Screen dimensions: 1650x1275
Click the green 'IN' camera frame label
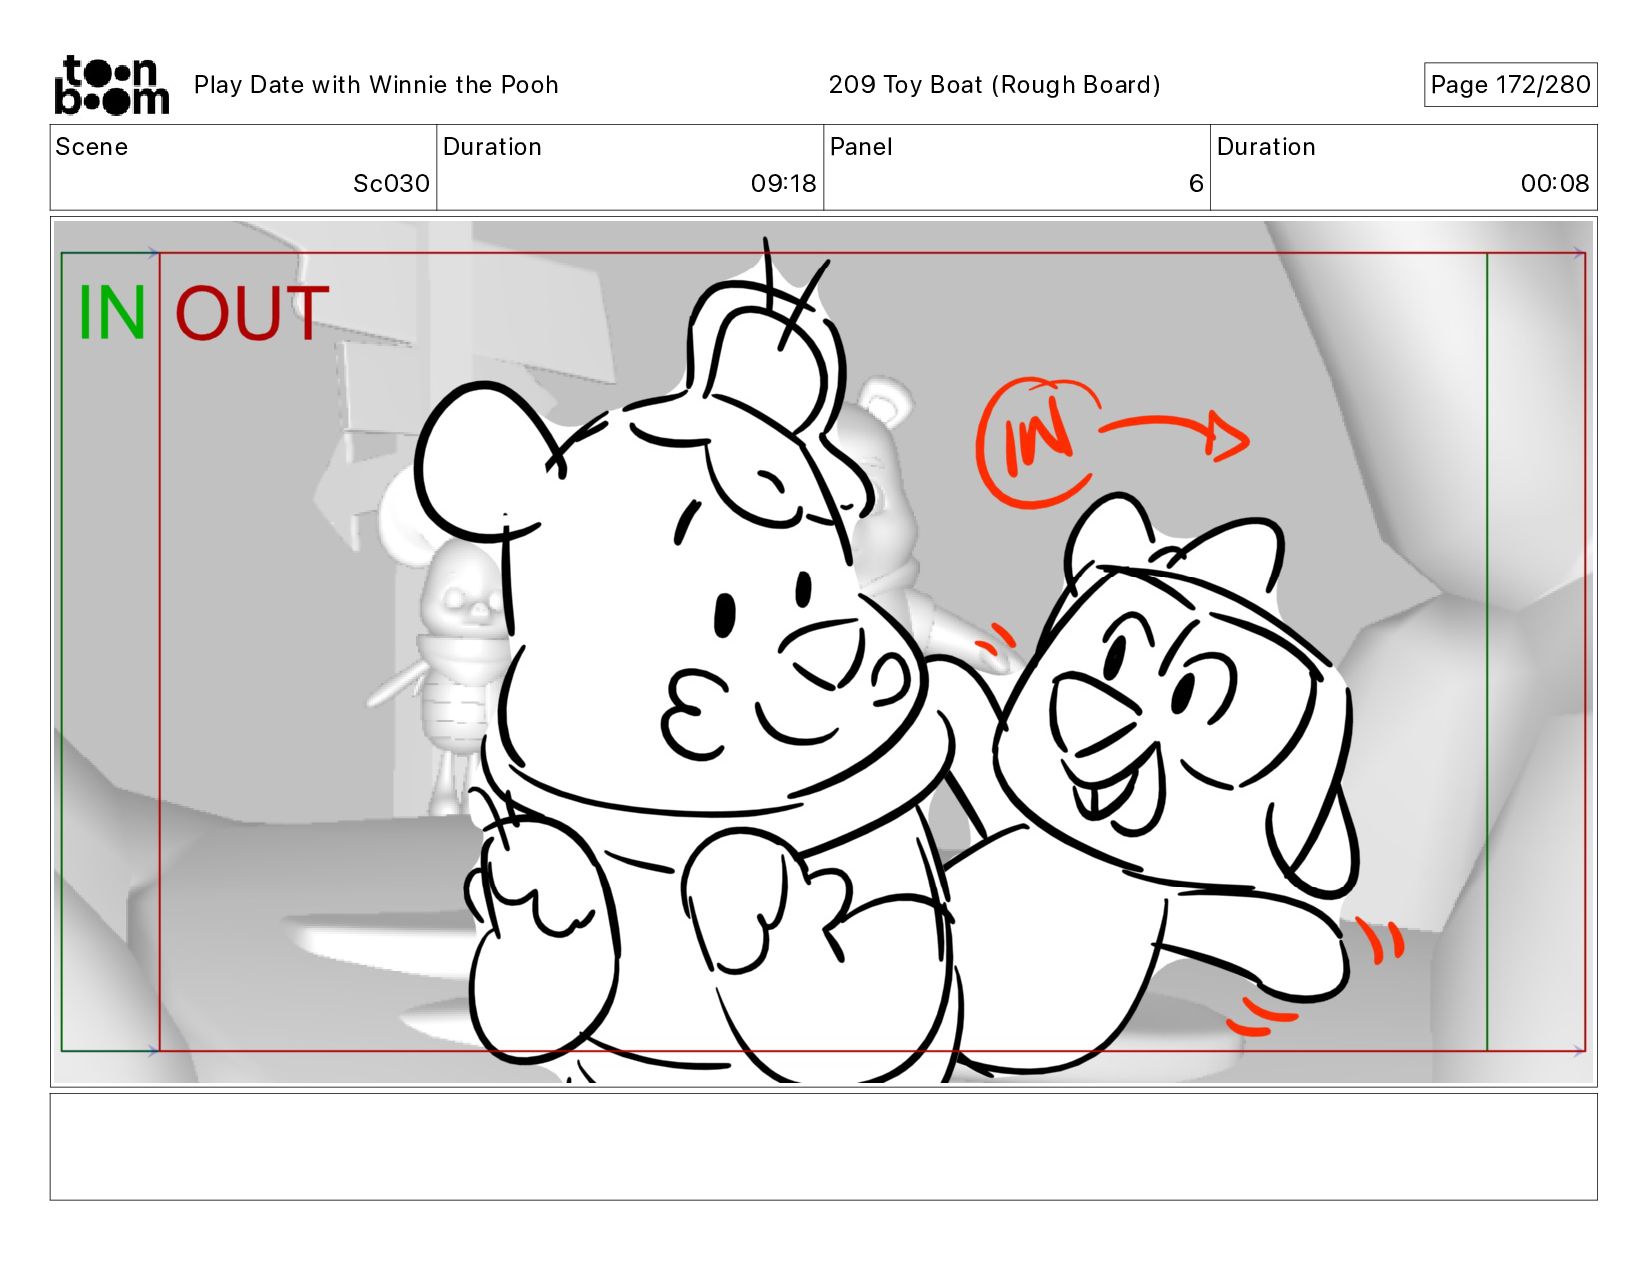coord(112,313)
